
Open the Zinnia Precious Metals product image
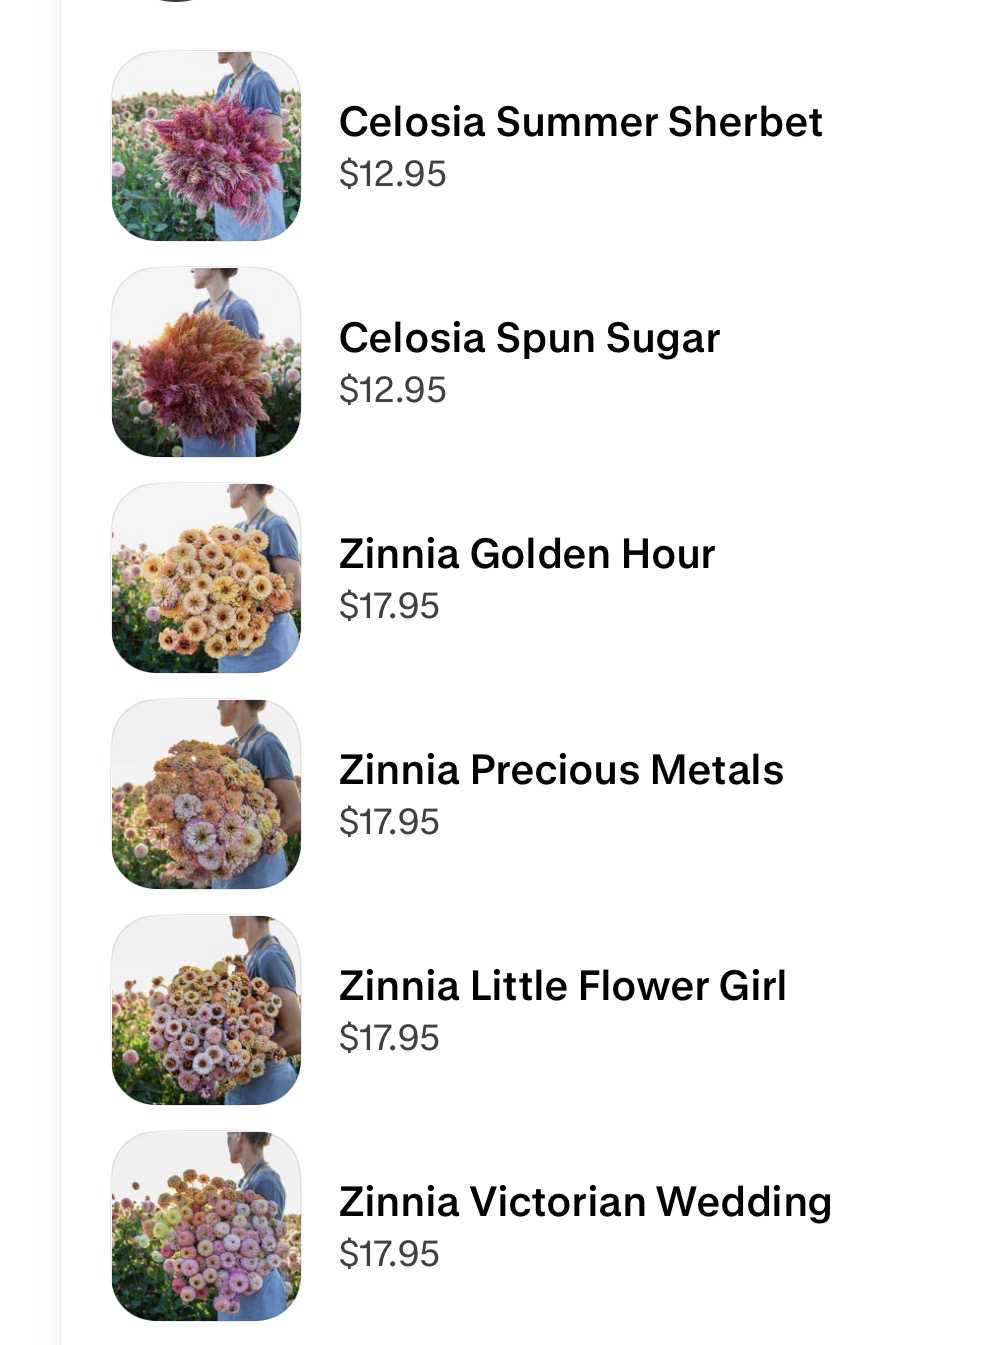pos(206,794)
